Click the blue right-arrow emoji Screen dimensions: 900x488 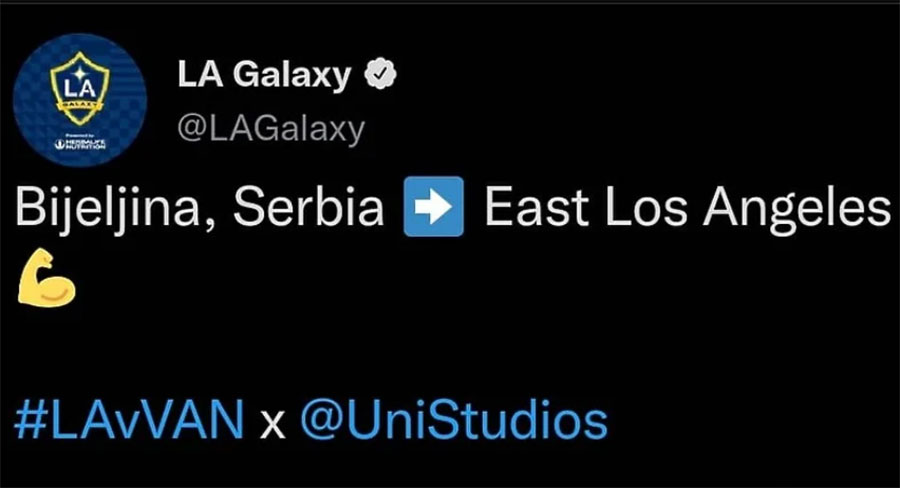click(x=433, y=207)
